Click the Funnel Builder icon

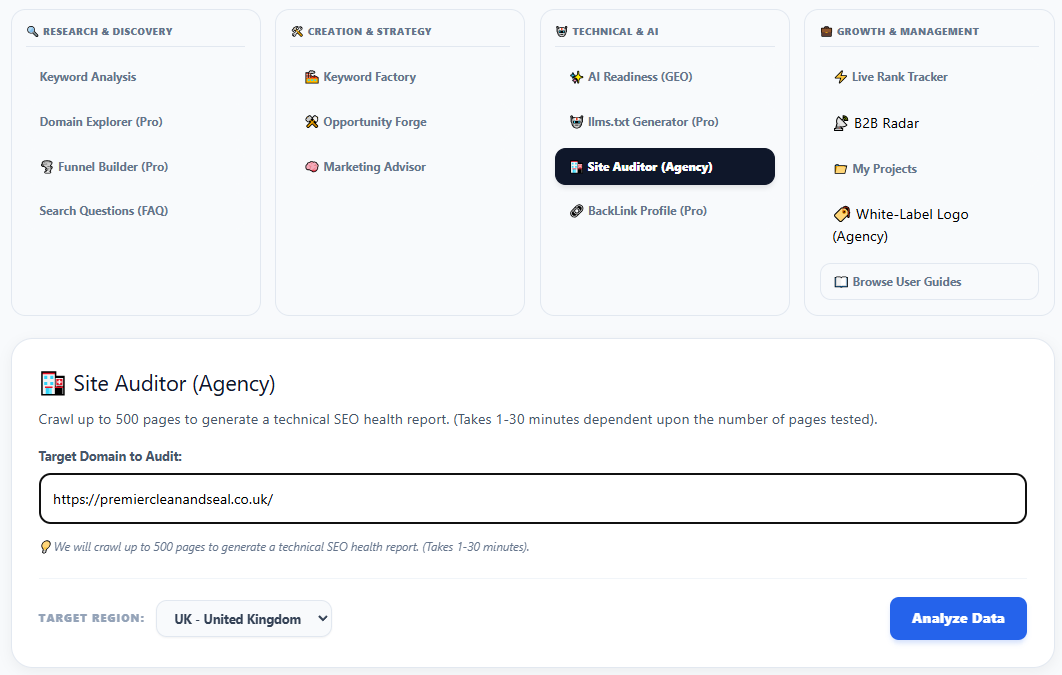(47, 167)
